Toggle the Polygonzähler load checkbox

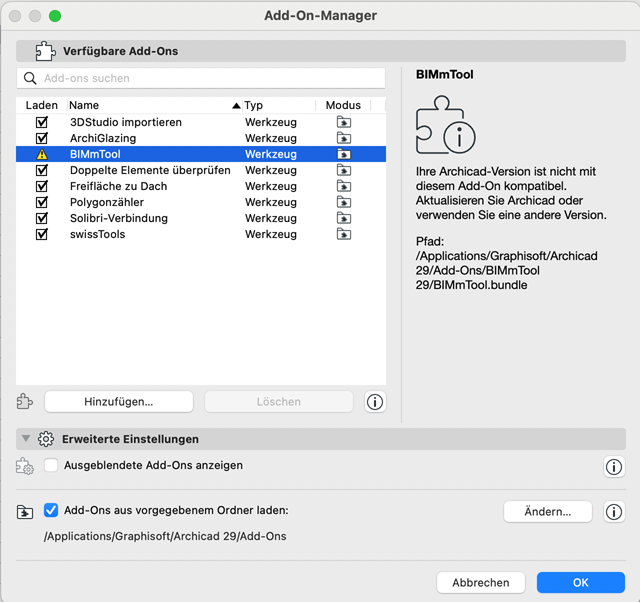(42, 202)
